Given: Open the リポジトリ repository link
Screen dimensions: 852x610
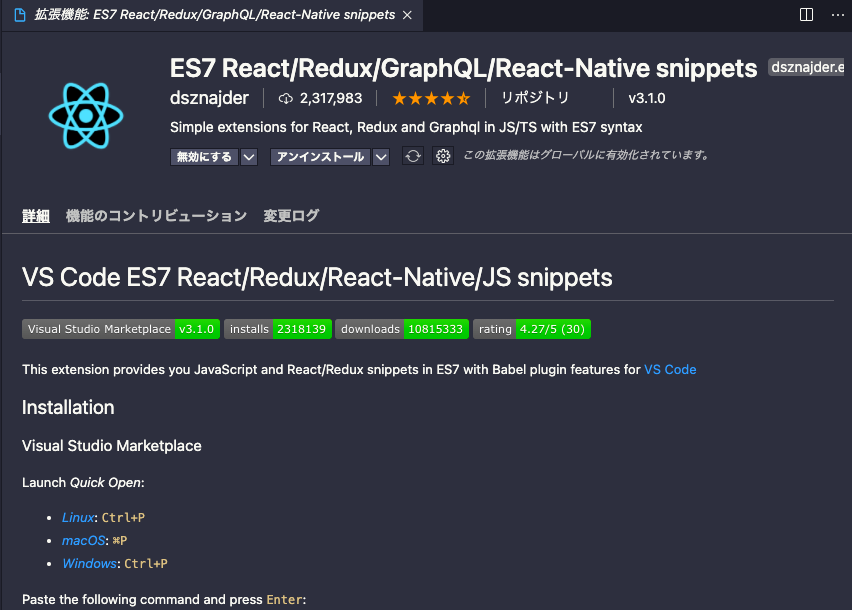Looking at the screenshot, I should click(x=535, y=98).
